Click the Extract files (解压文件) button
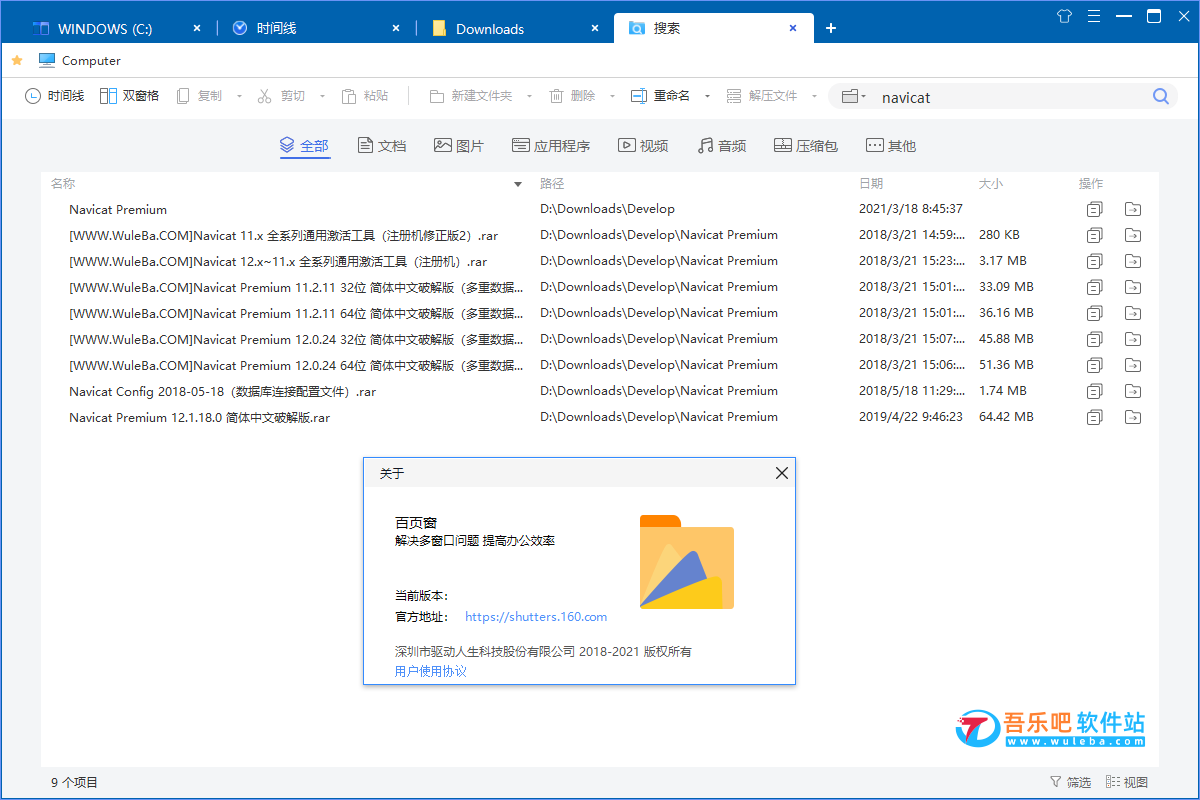This screenshot has width=1200, height=800. point(762,96)
